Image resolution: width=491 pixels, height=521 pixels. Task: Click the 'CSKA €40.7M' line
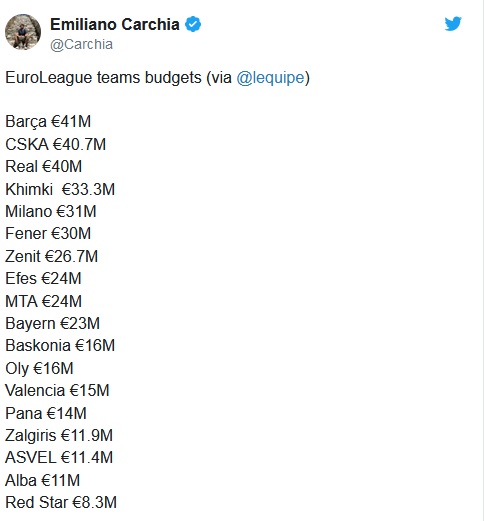pyautogui.click(x=55, y=144)
